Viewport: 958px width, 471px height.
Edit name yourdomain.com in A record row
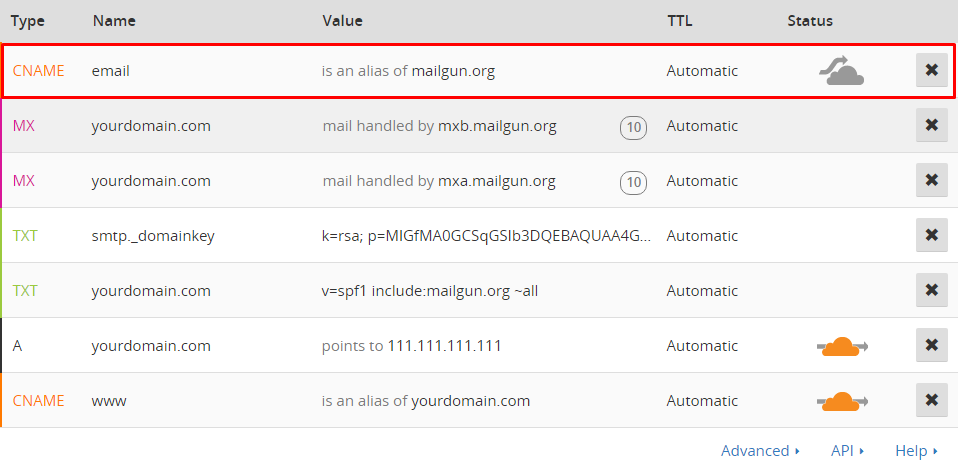point(151,346)
